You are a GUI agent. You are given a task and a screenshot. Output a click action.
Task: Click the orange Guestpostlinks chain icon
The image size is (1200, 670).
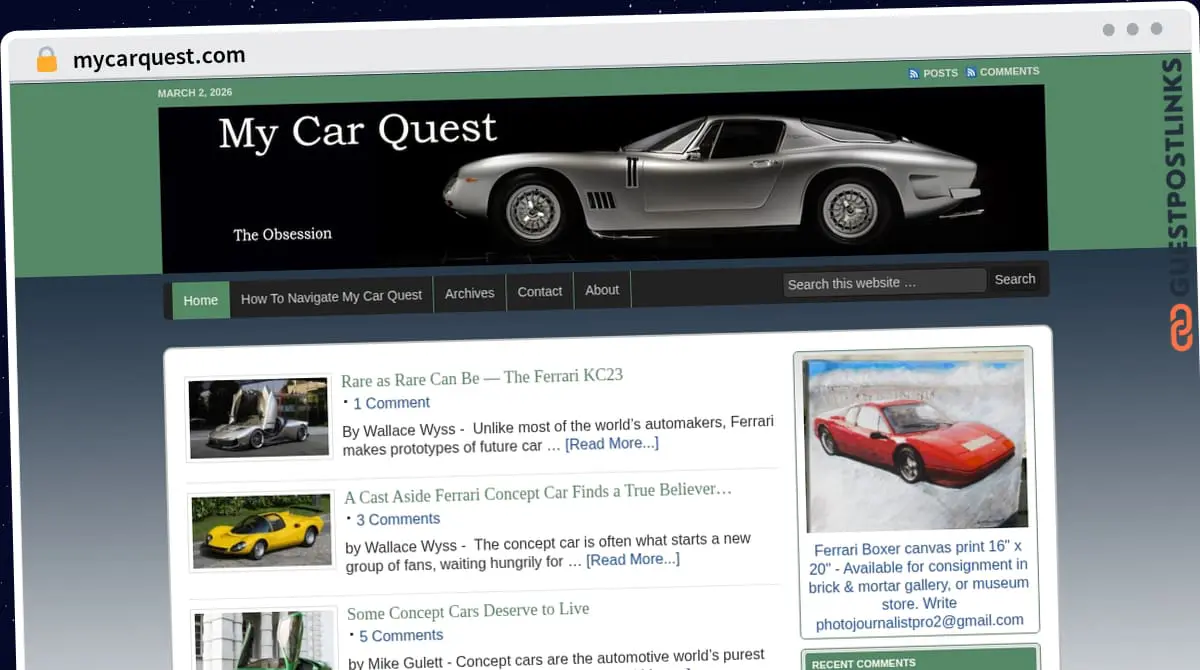pos(1181,329)
